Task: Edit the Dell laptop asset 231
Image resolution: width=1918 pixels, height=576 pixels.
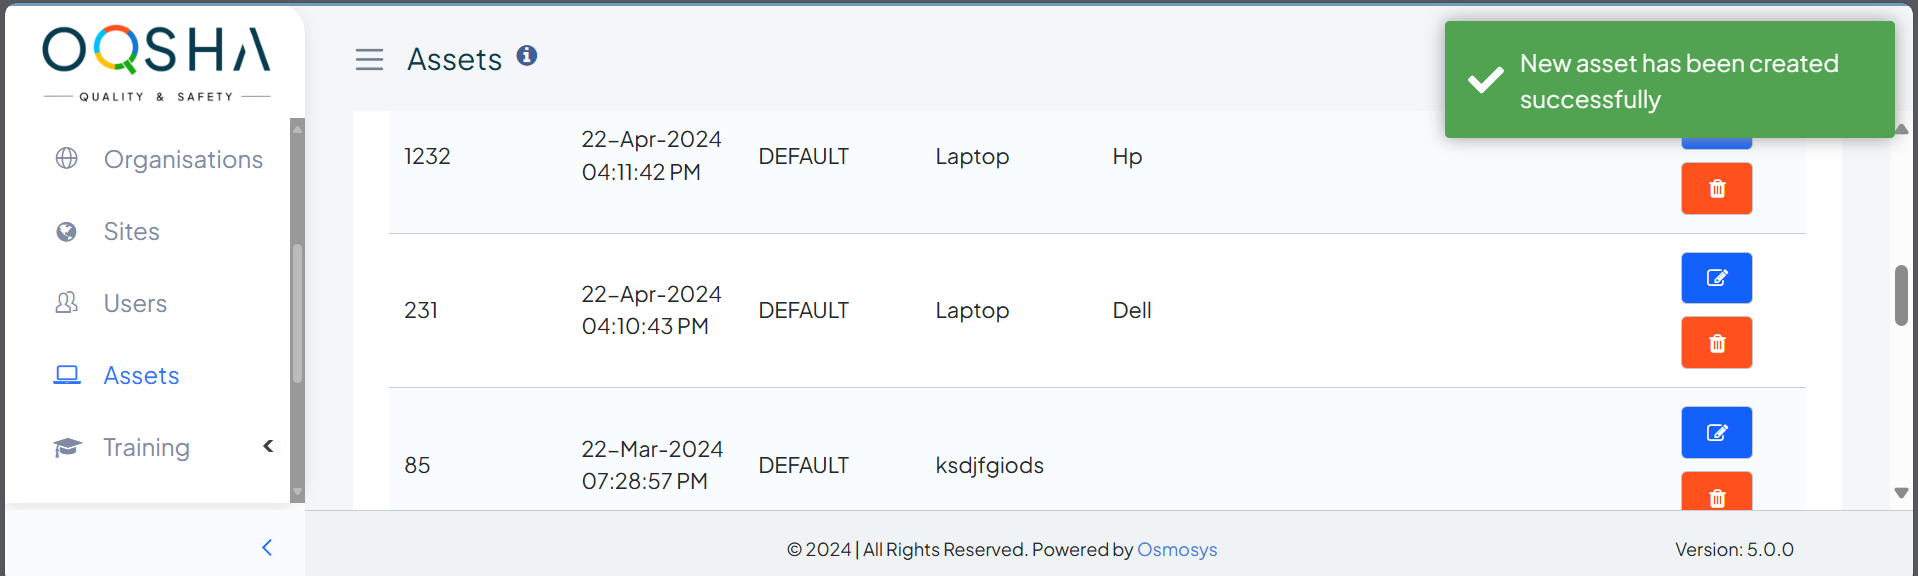Action: [x=1716, y=278]
